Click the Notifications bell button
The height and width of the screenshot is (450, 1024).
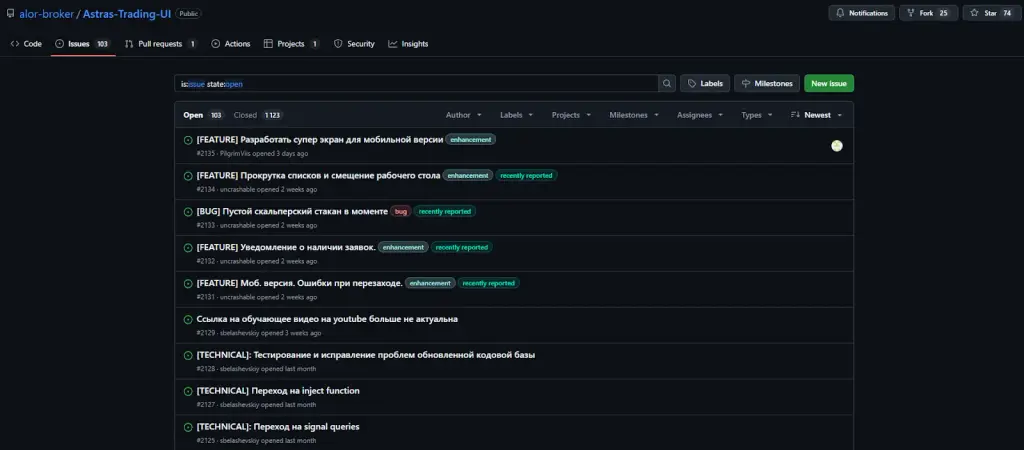862,13
